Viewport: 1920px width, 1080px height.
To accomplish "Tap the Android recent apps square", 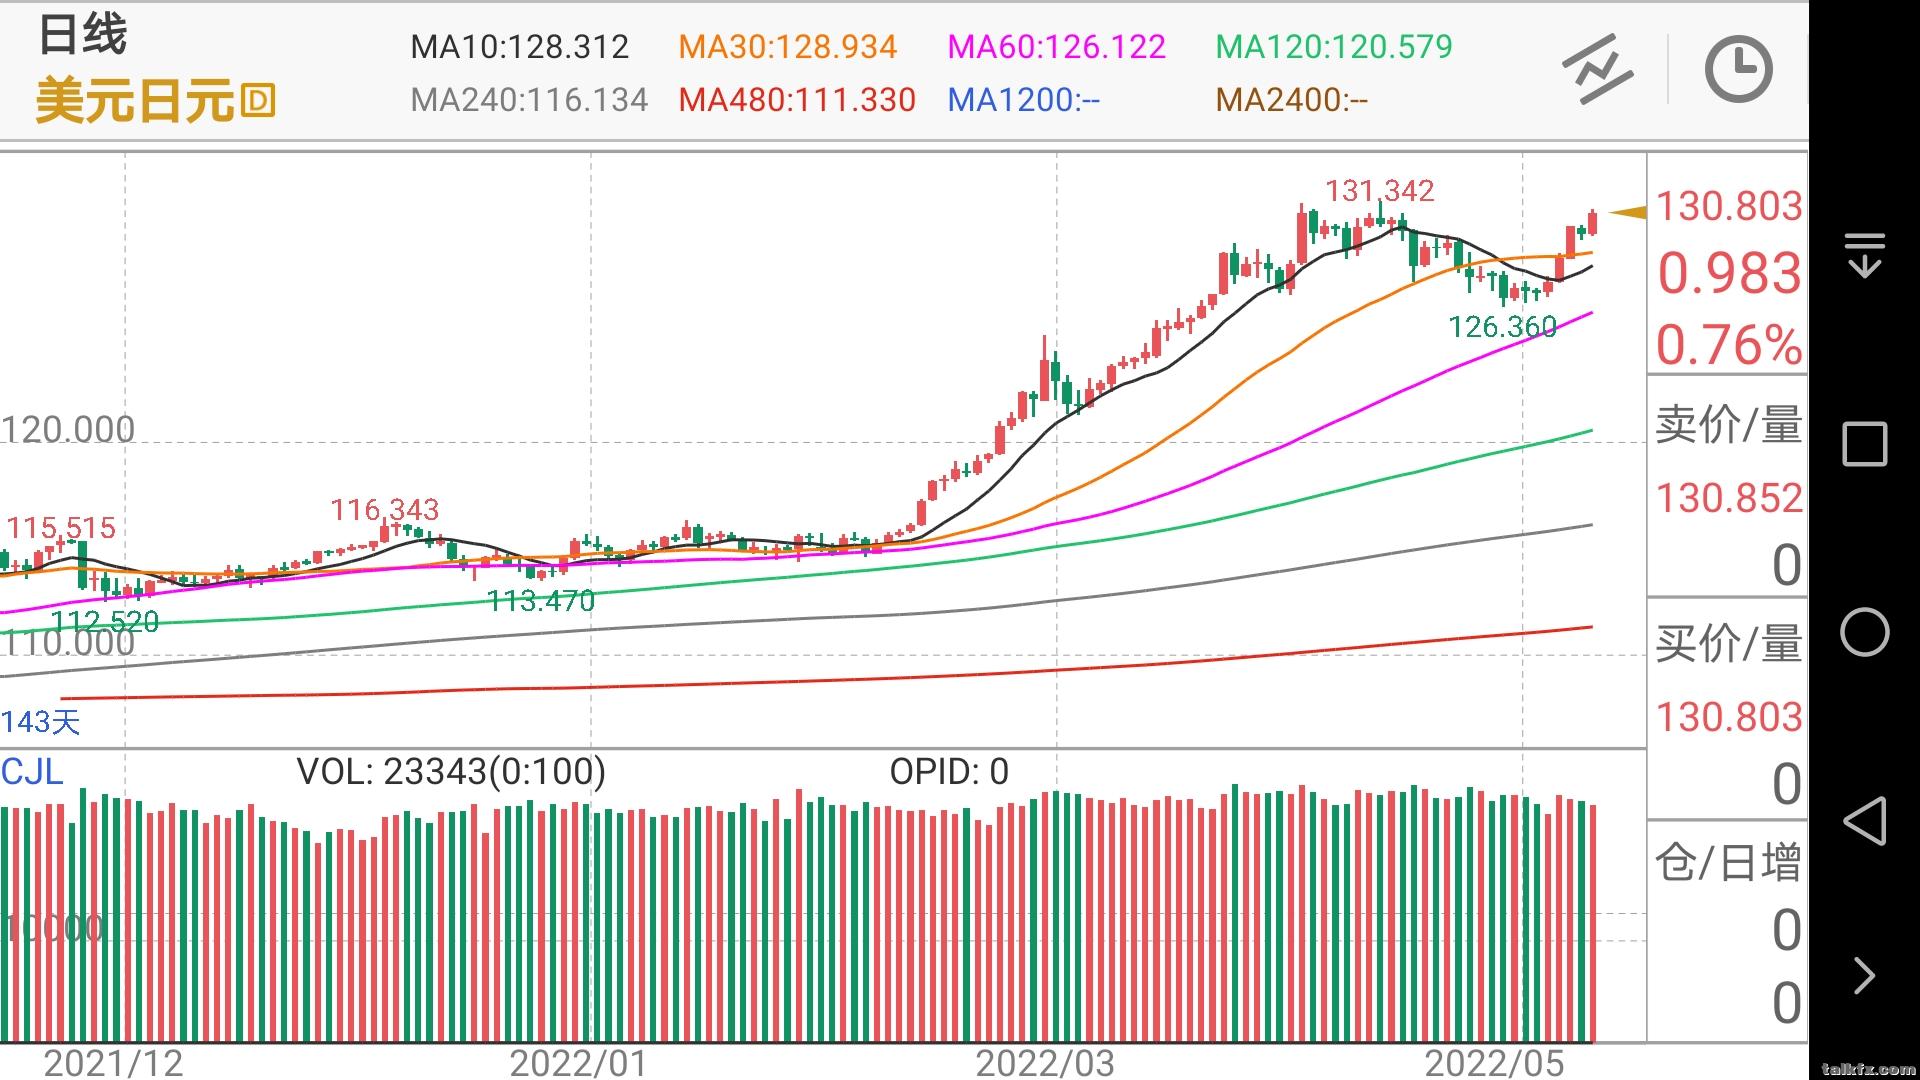I will coord(1865,443).
